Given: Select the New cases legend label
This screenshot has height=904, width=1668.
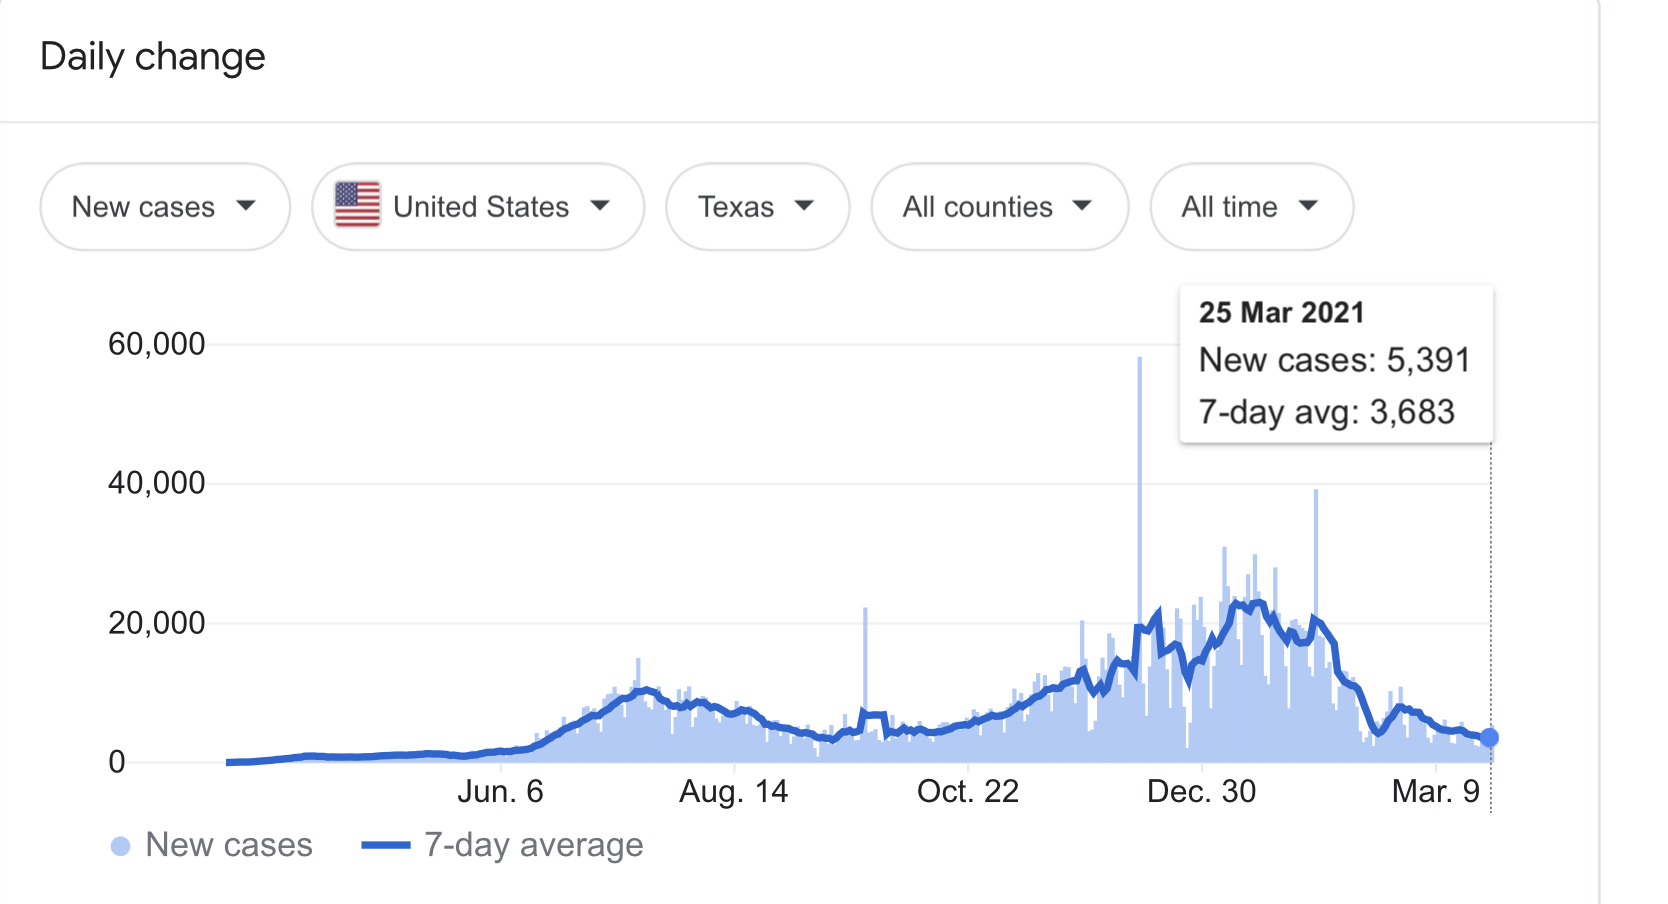Looking at the screenshot, I should (229, 845).
